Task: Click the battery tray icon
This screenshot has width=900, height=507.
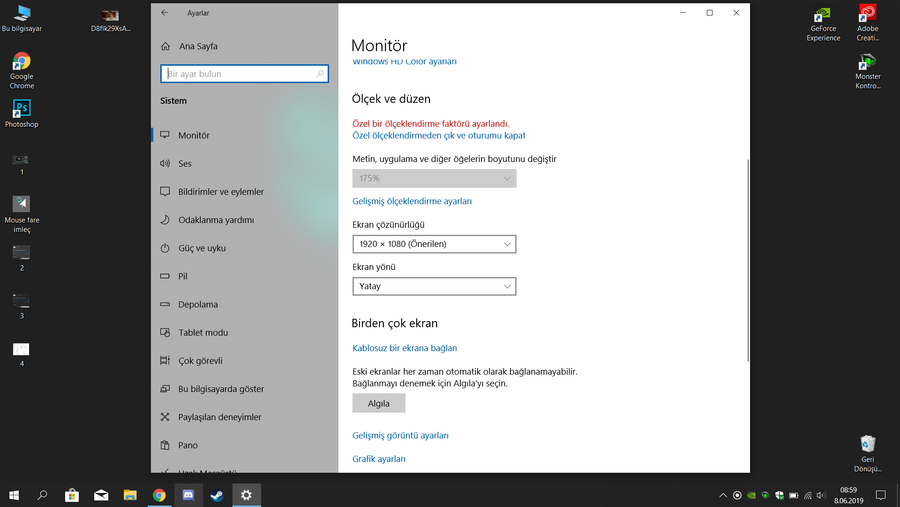Action: coord(794,496)
